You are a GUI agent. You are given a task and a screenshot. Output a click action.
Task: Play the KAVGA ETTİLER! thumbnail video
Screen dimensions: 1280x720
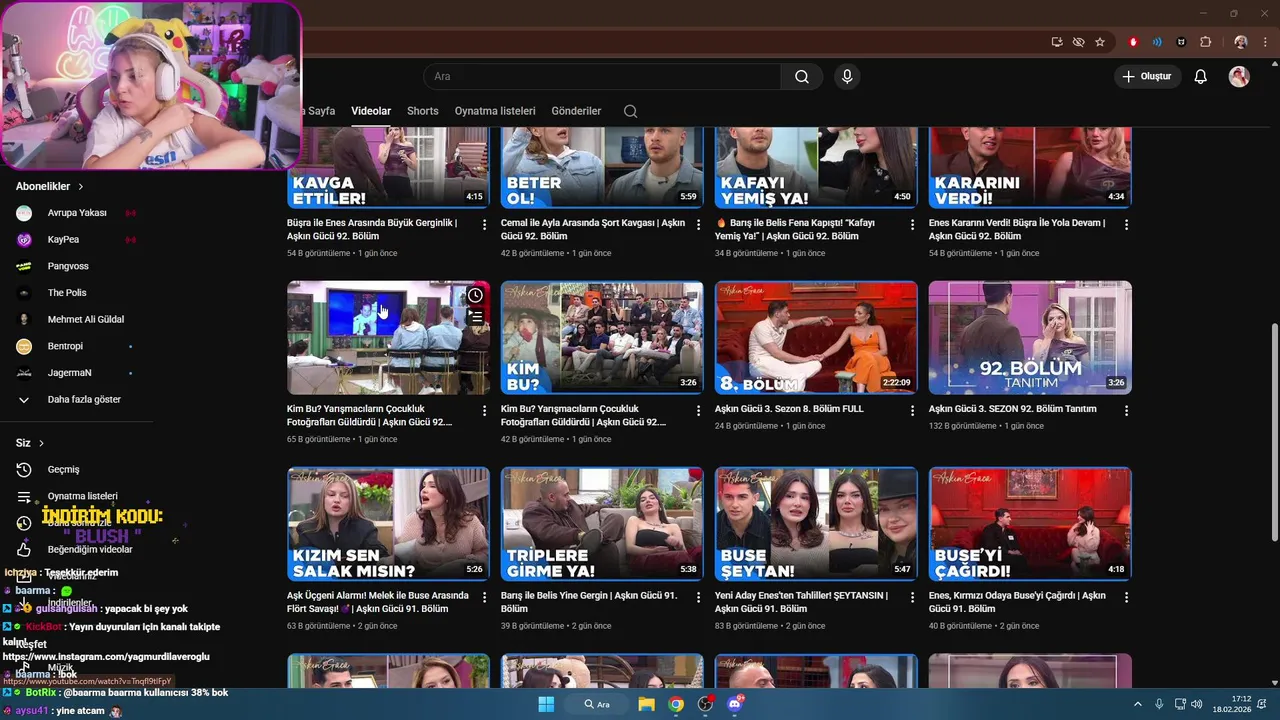(389, 167)
